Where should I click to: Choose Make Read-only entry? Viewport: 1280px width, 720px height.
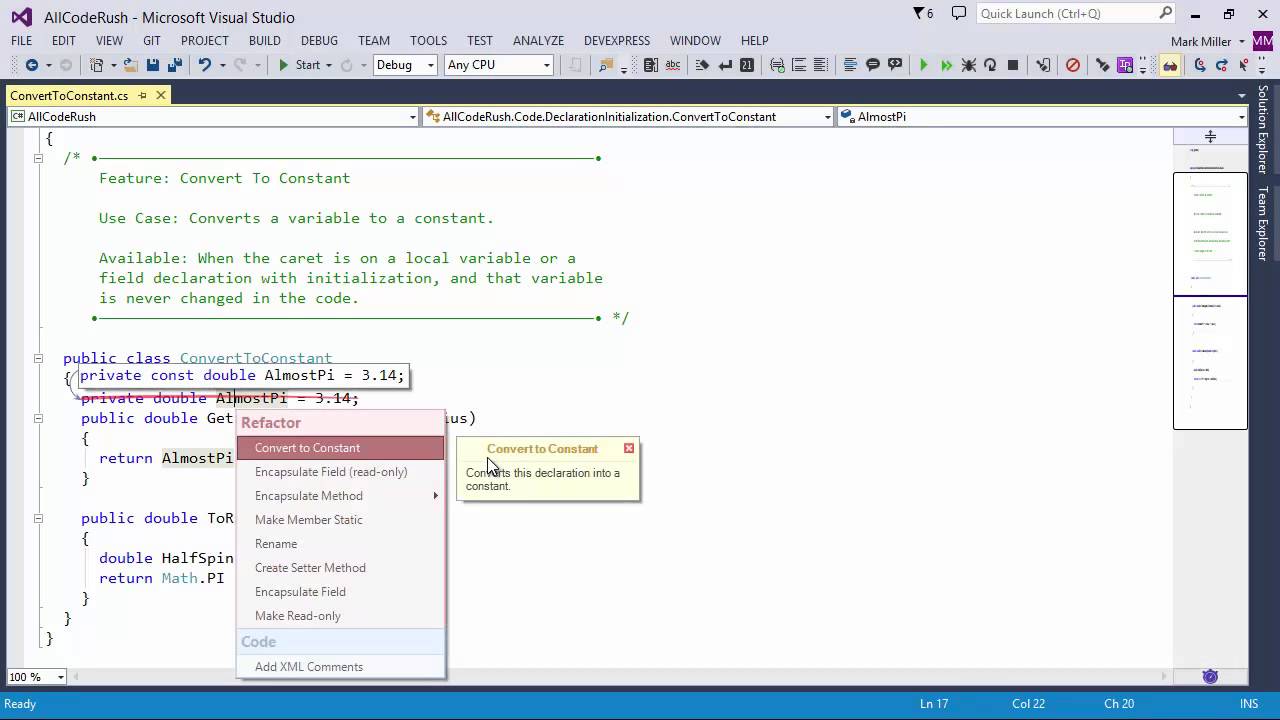(340, 616)
